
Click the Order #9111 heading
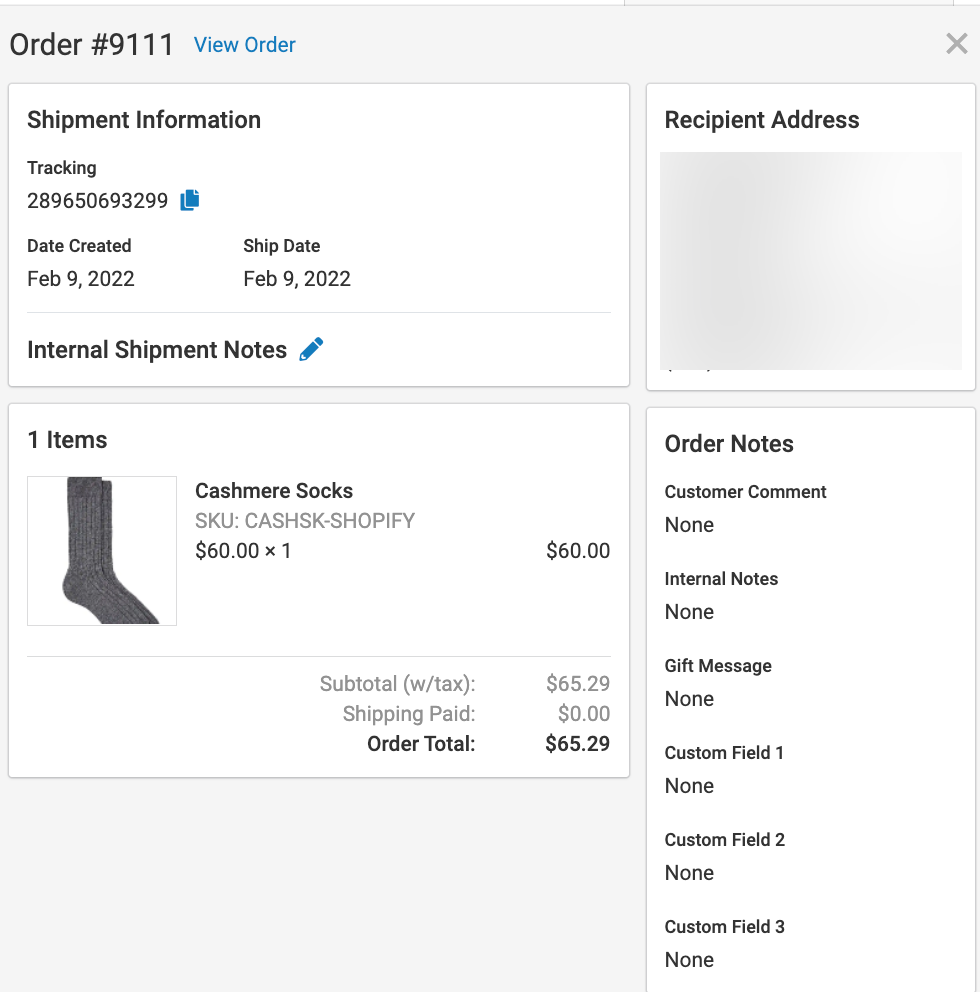pos(92,45)
